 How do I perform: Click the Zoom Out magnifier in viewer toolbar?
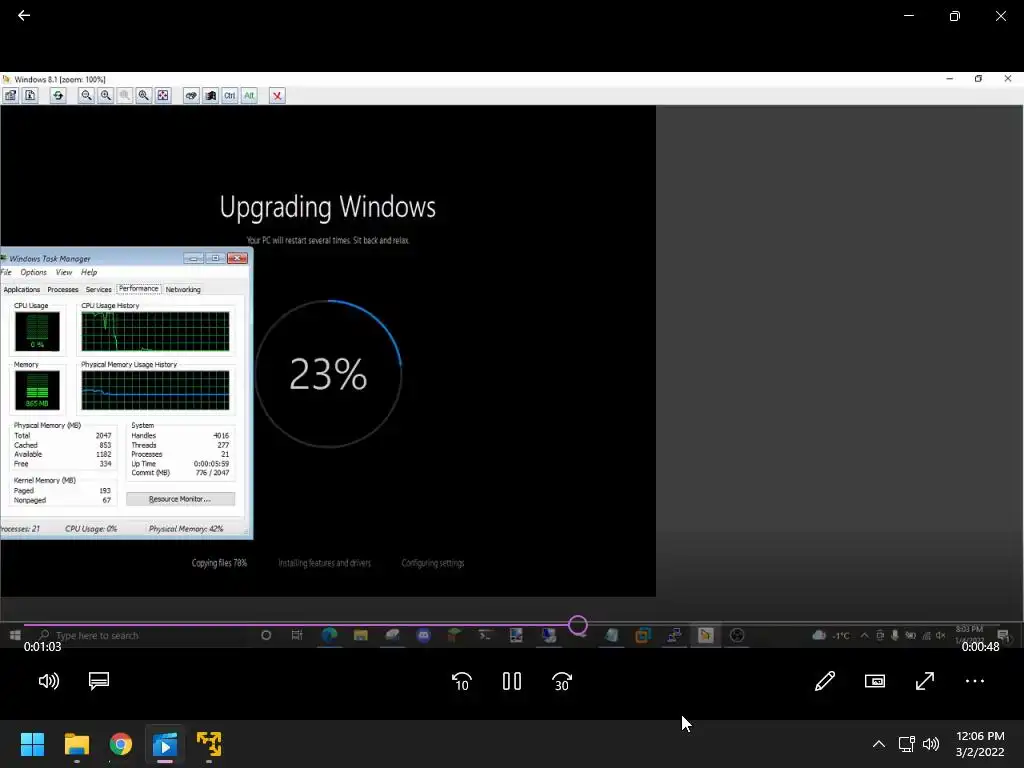coord(86,95)
